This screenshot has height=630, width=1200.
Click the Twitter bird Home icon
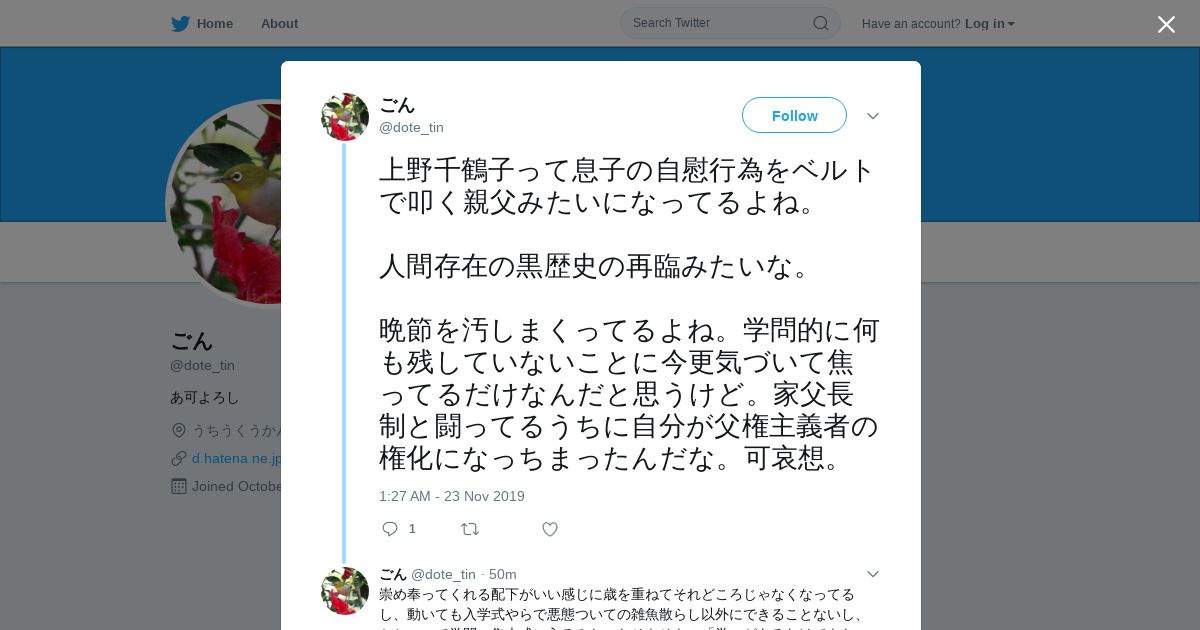pos(180,24)
